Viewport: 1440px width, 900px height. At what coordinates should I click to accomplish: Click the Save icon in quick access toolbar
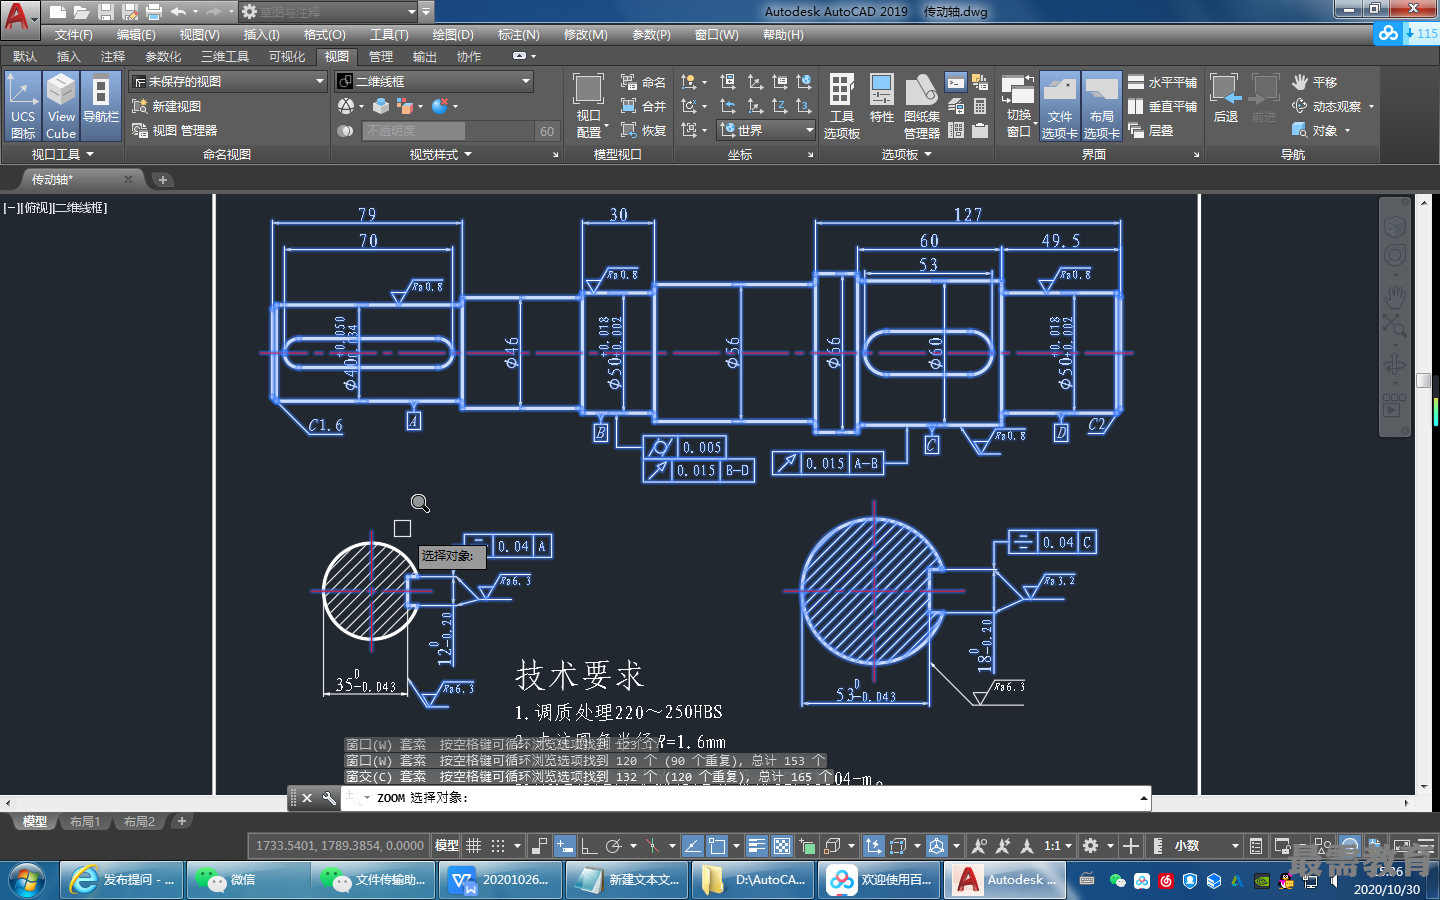point(105,12)
